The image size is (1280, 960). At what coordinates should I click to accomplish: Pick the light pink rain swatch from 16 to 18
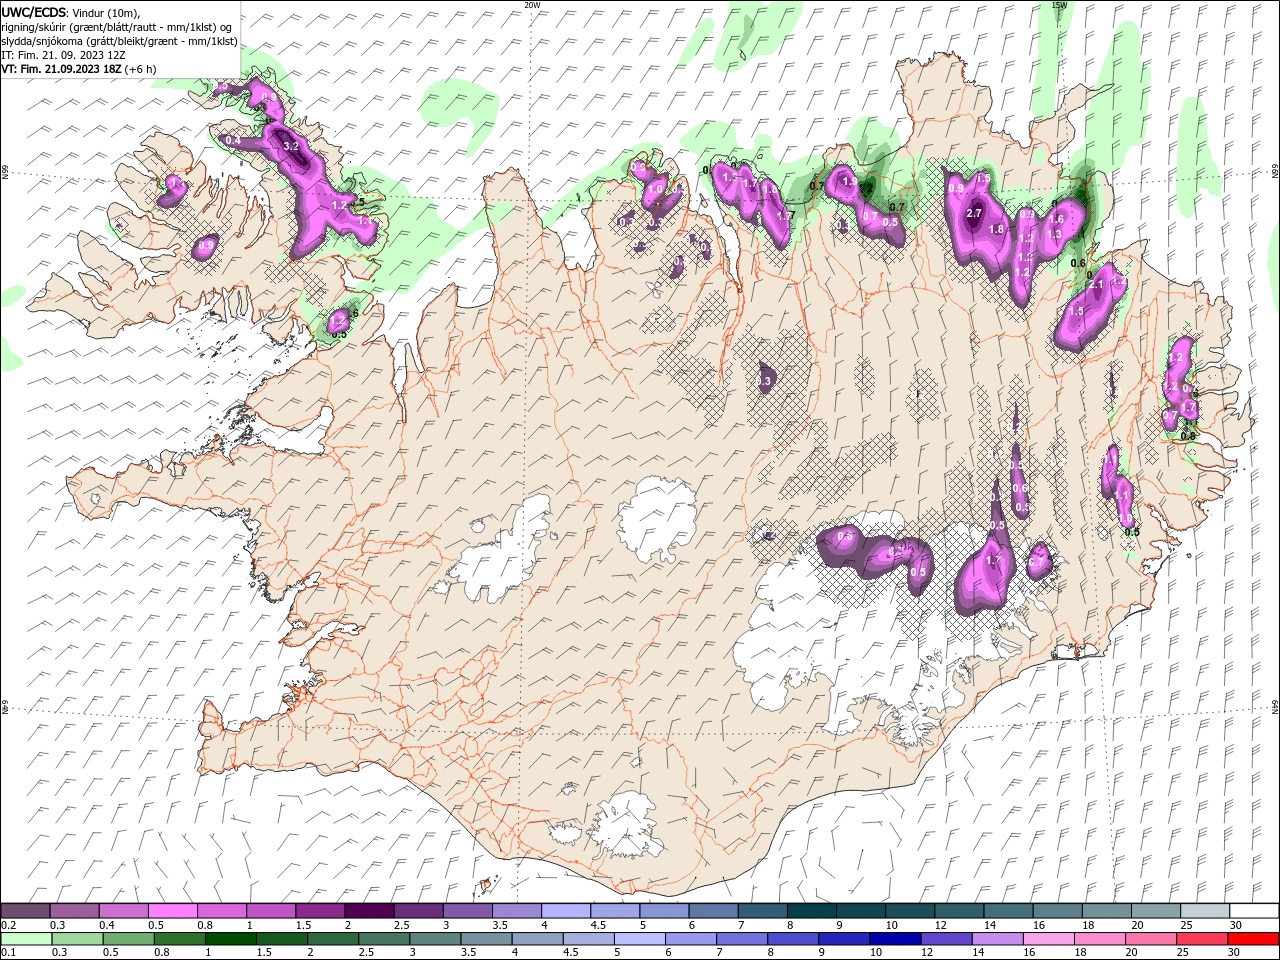click(1049, 939)
